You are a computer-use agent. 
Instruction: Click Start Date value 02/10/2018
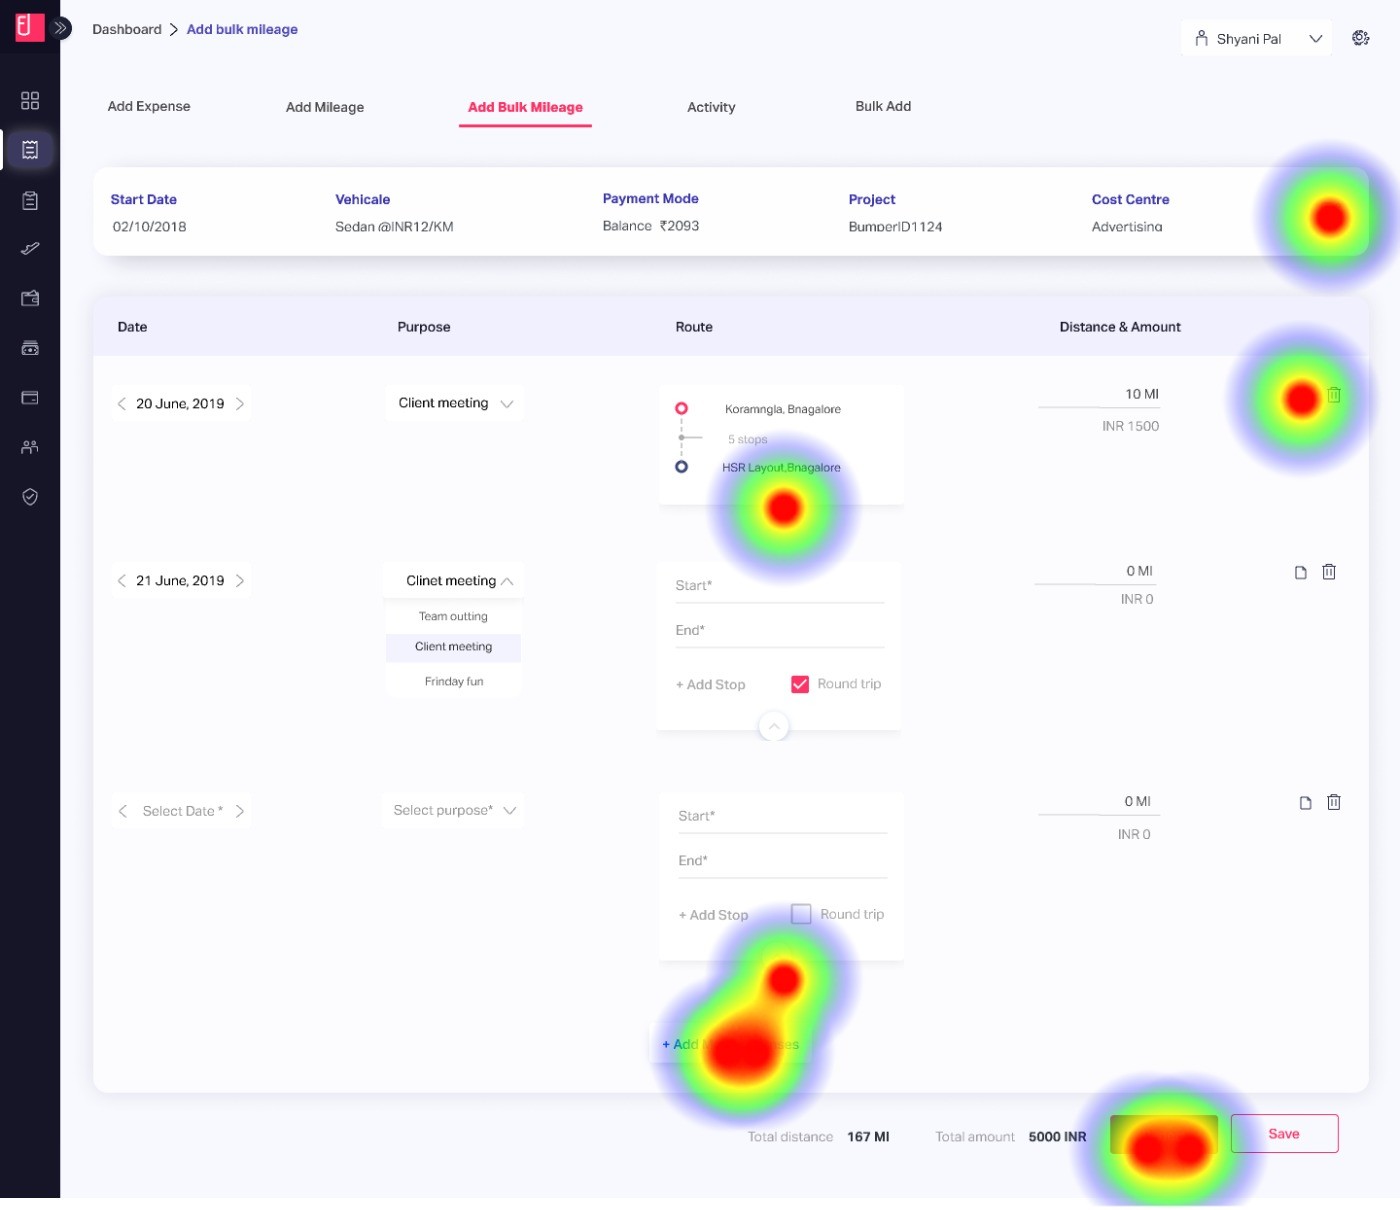tap(149, 227)
